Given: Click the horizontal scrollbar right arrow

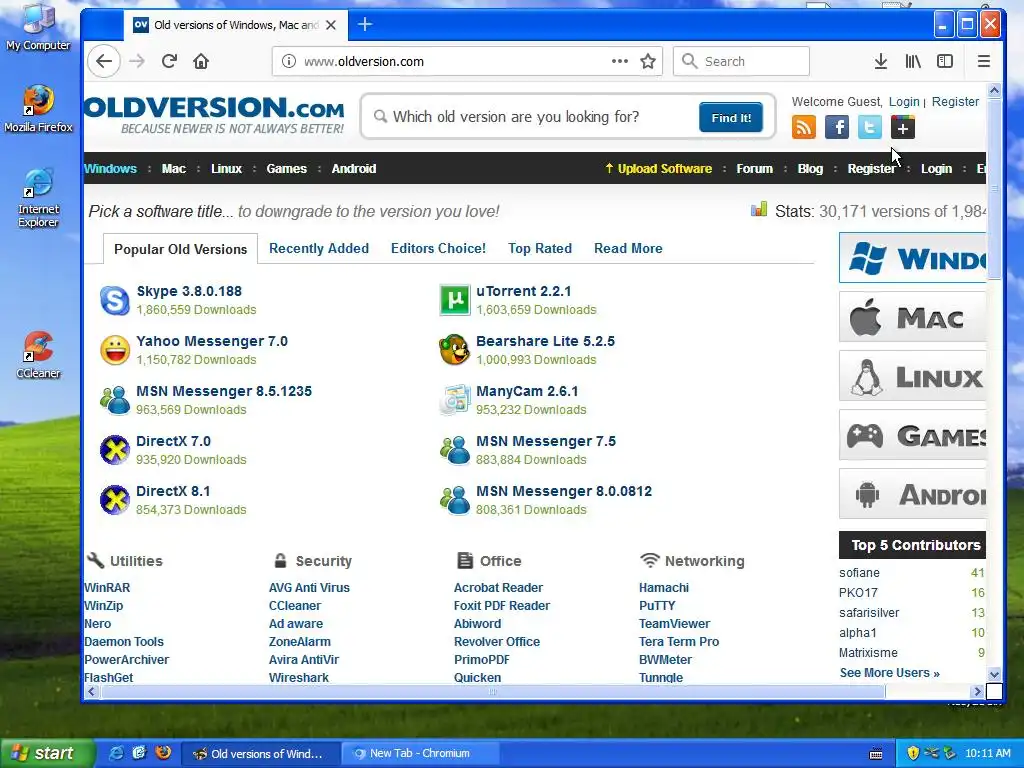Looking at the screenshot, I should (x=977, y=691).
